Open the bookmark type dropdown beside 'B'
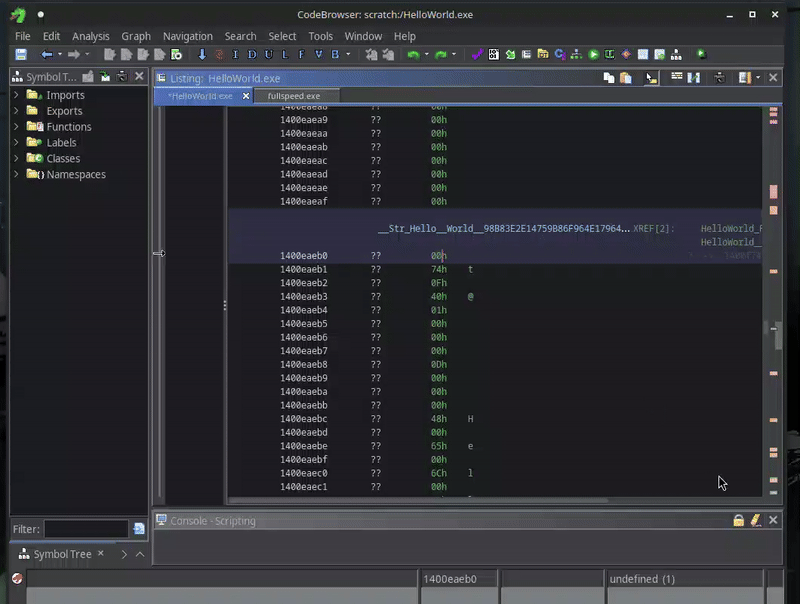Image resolution: width=800 pixels, height=604 pixels. tap(348, 54)
